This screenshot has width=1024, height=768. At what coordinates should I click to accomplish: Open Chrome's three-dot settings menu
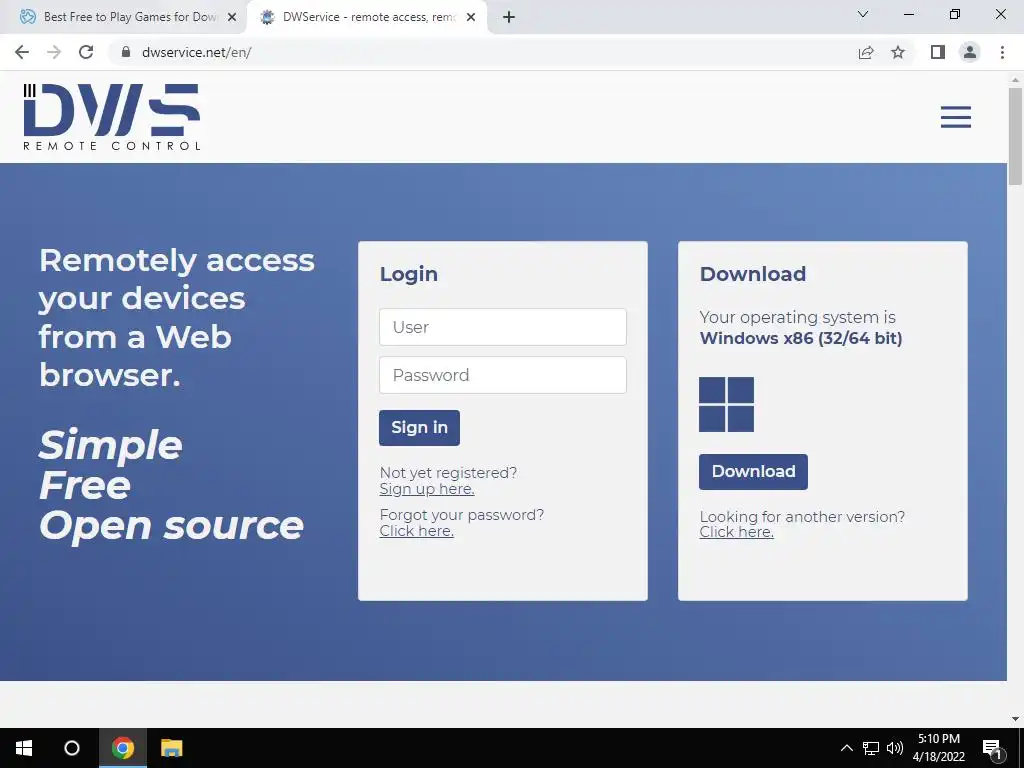pos(1002,52)
